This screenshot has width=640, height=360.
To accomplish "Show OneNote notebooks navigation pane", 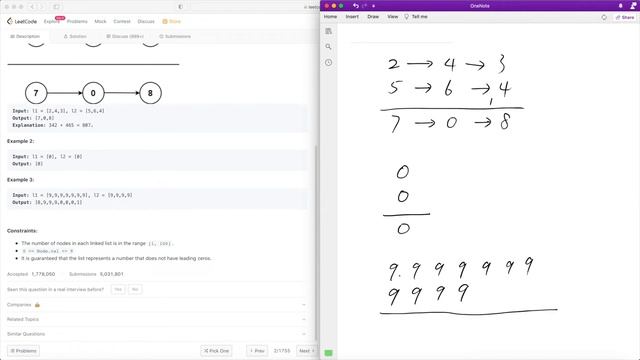I will pos(329,31).
